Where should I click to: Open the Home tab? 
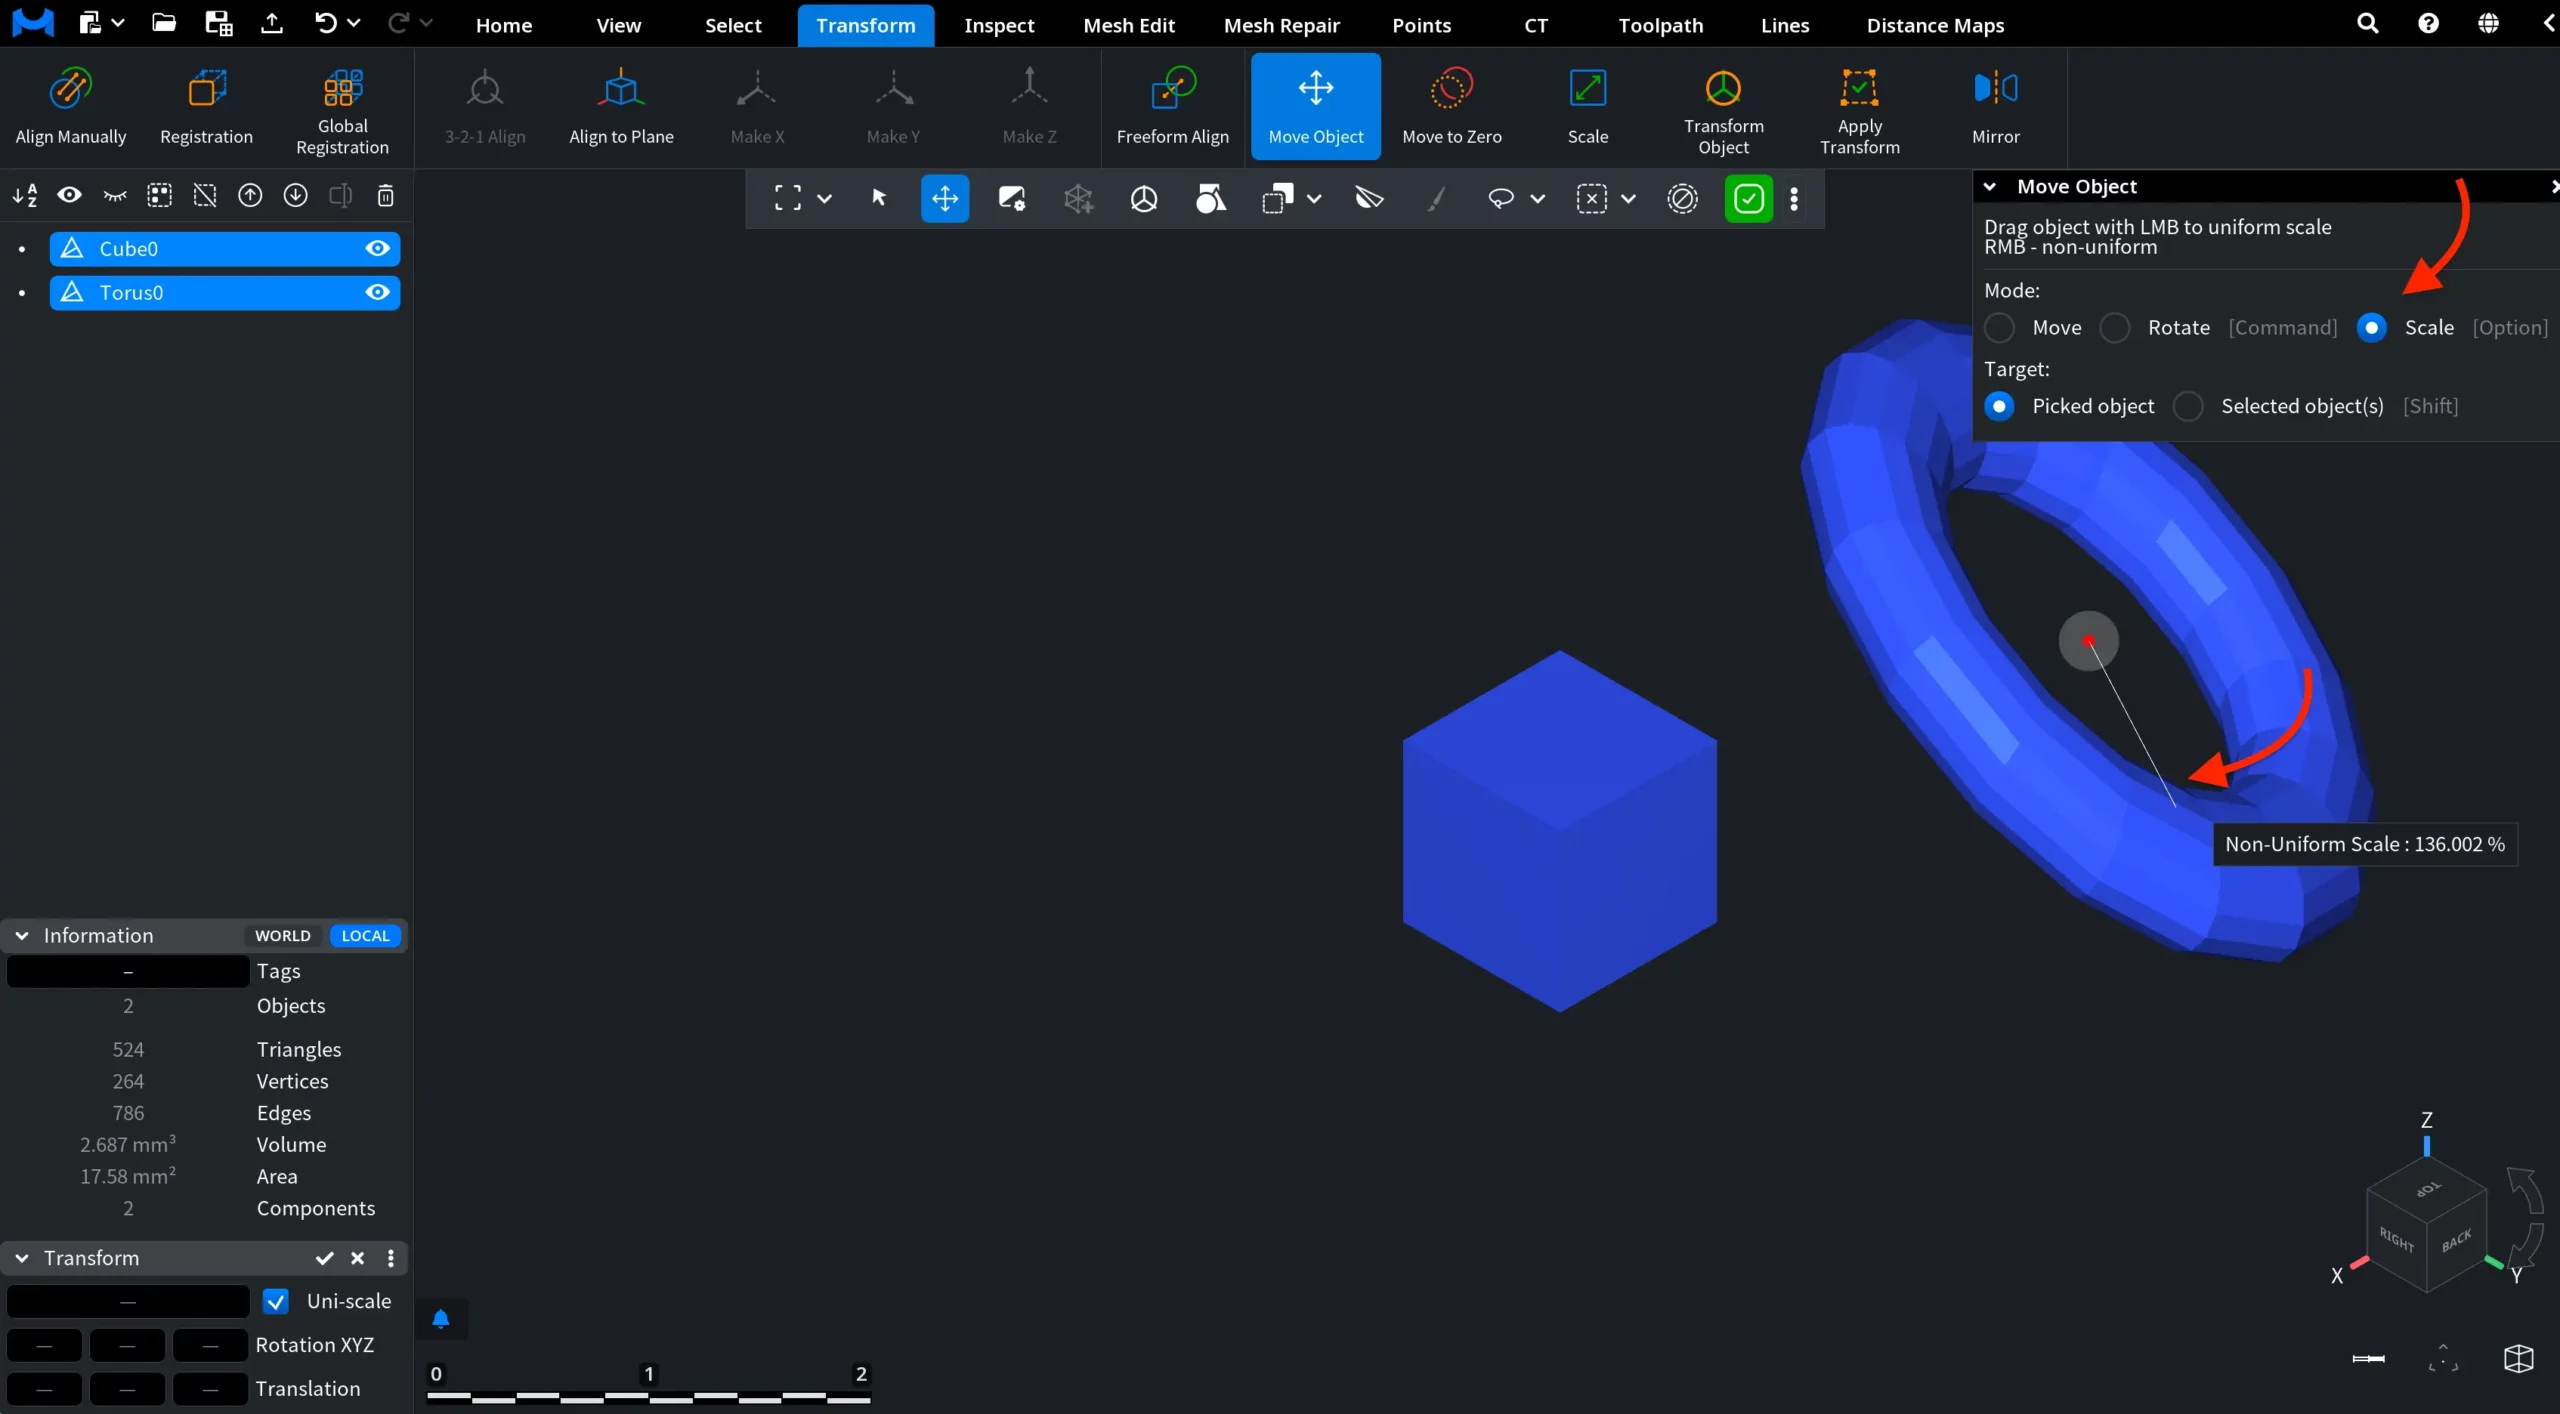(x=504, y=25)
